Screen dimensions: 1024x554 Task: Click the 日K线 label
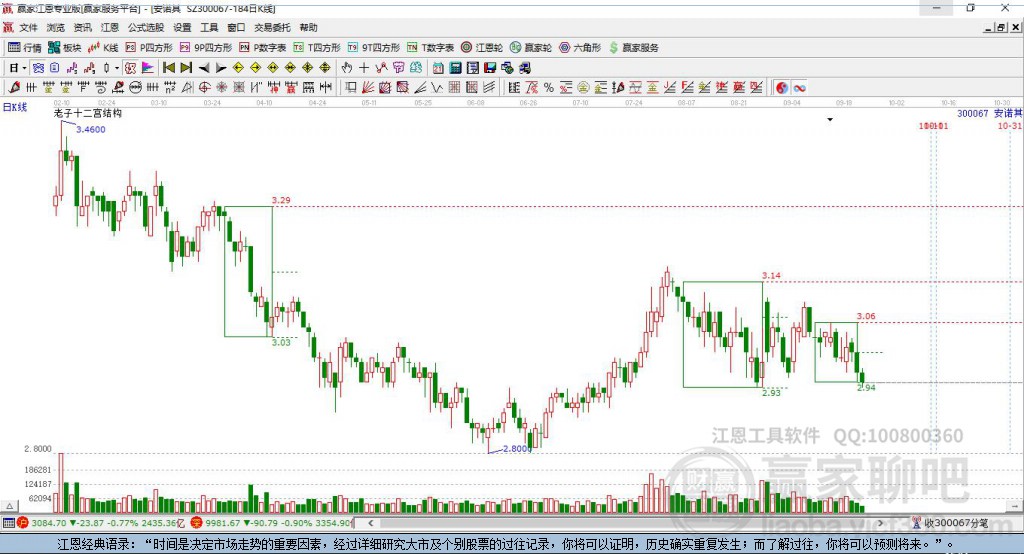tap(15, 107)
